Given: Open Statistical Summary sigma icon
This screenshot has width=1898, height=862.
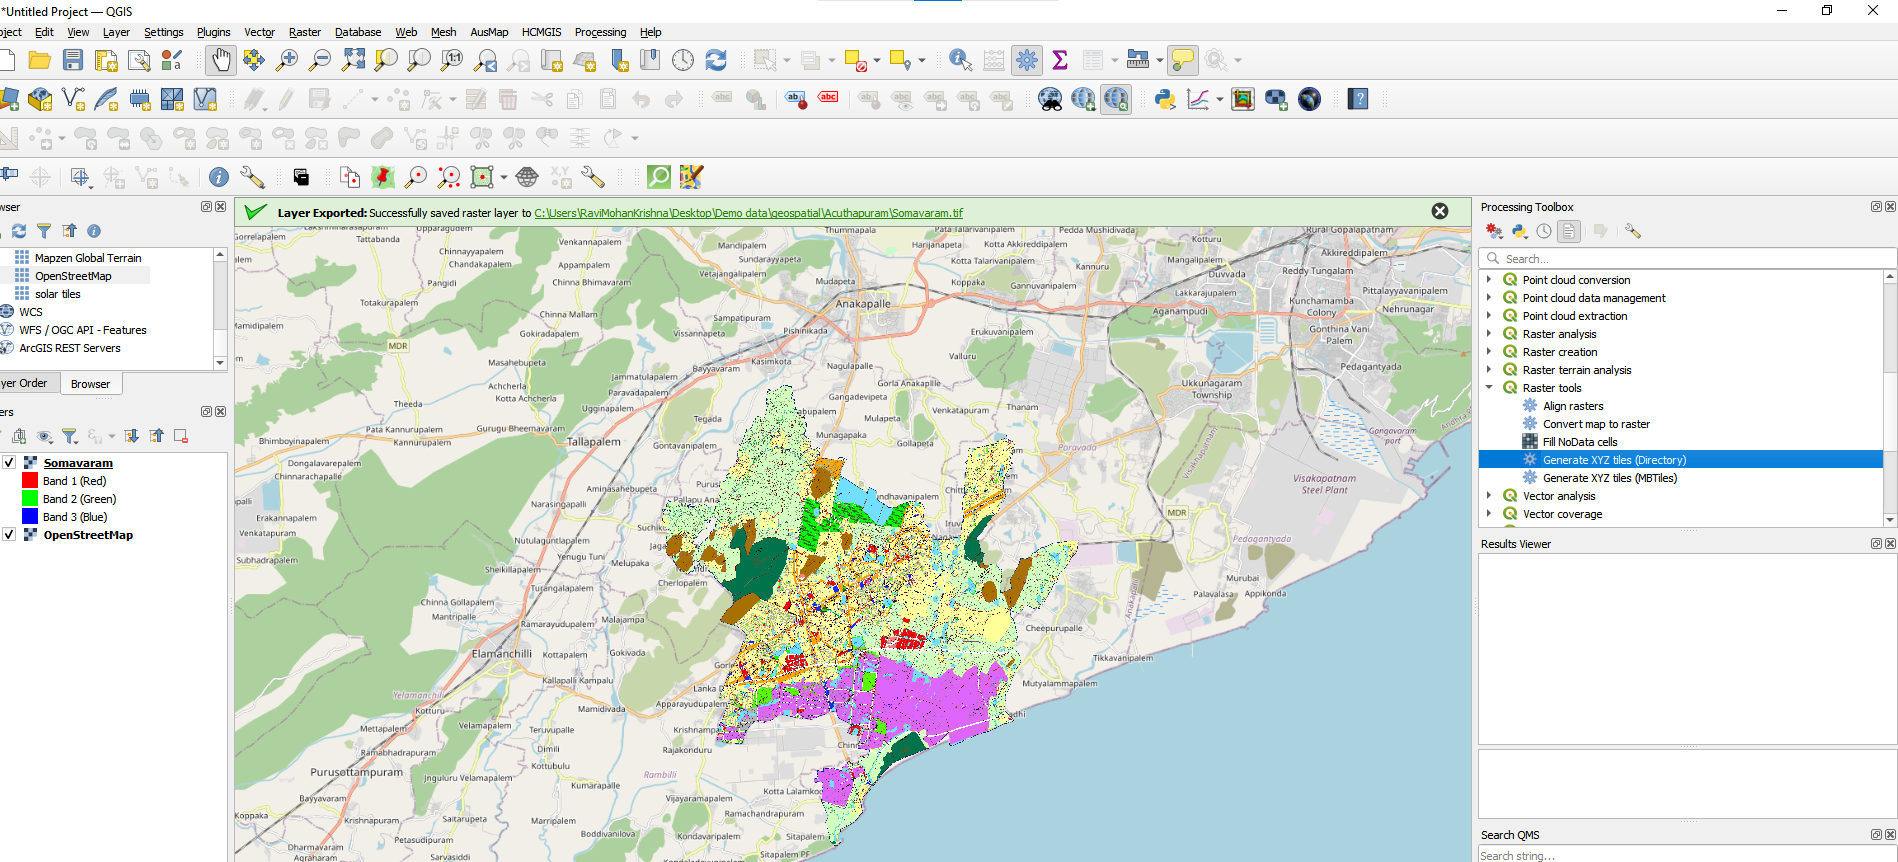Looking at the screenshot, I should pyautogui.click(x=1060, y=60).
